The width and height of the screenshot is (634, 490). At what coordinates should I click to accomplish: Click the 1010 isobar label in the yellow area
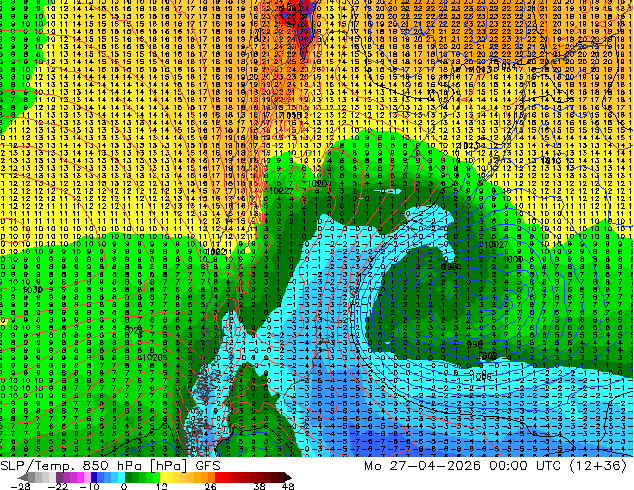click(551, 161)
